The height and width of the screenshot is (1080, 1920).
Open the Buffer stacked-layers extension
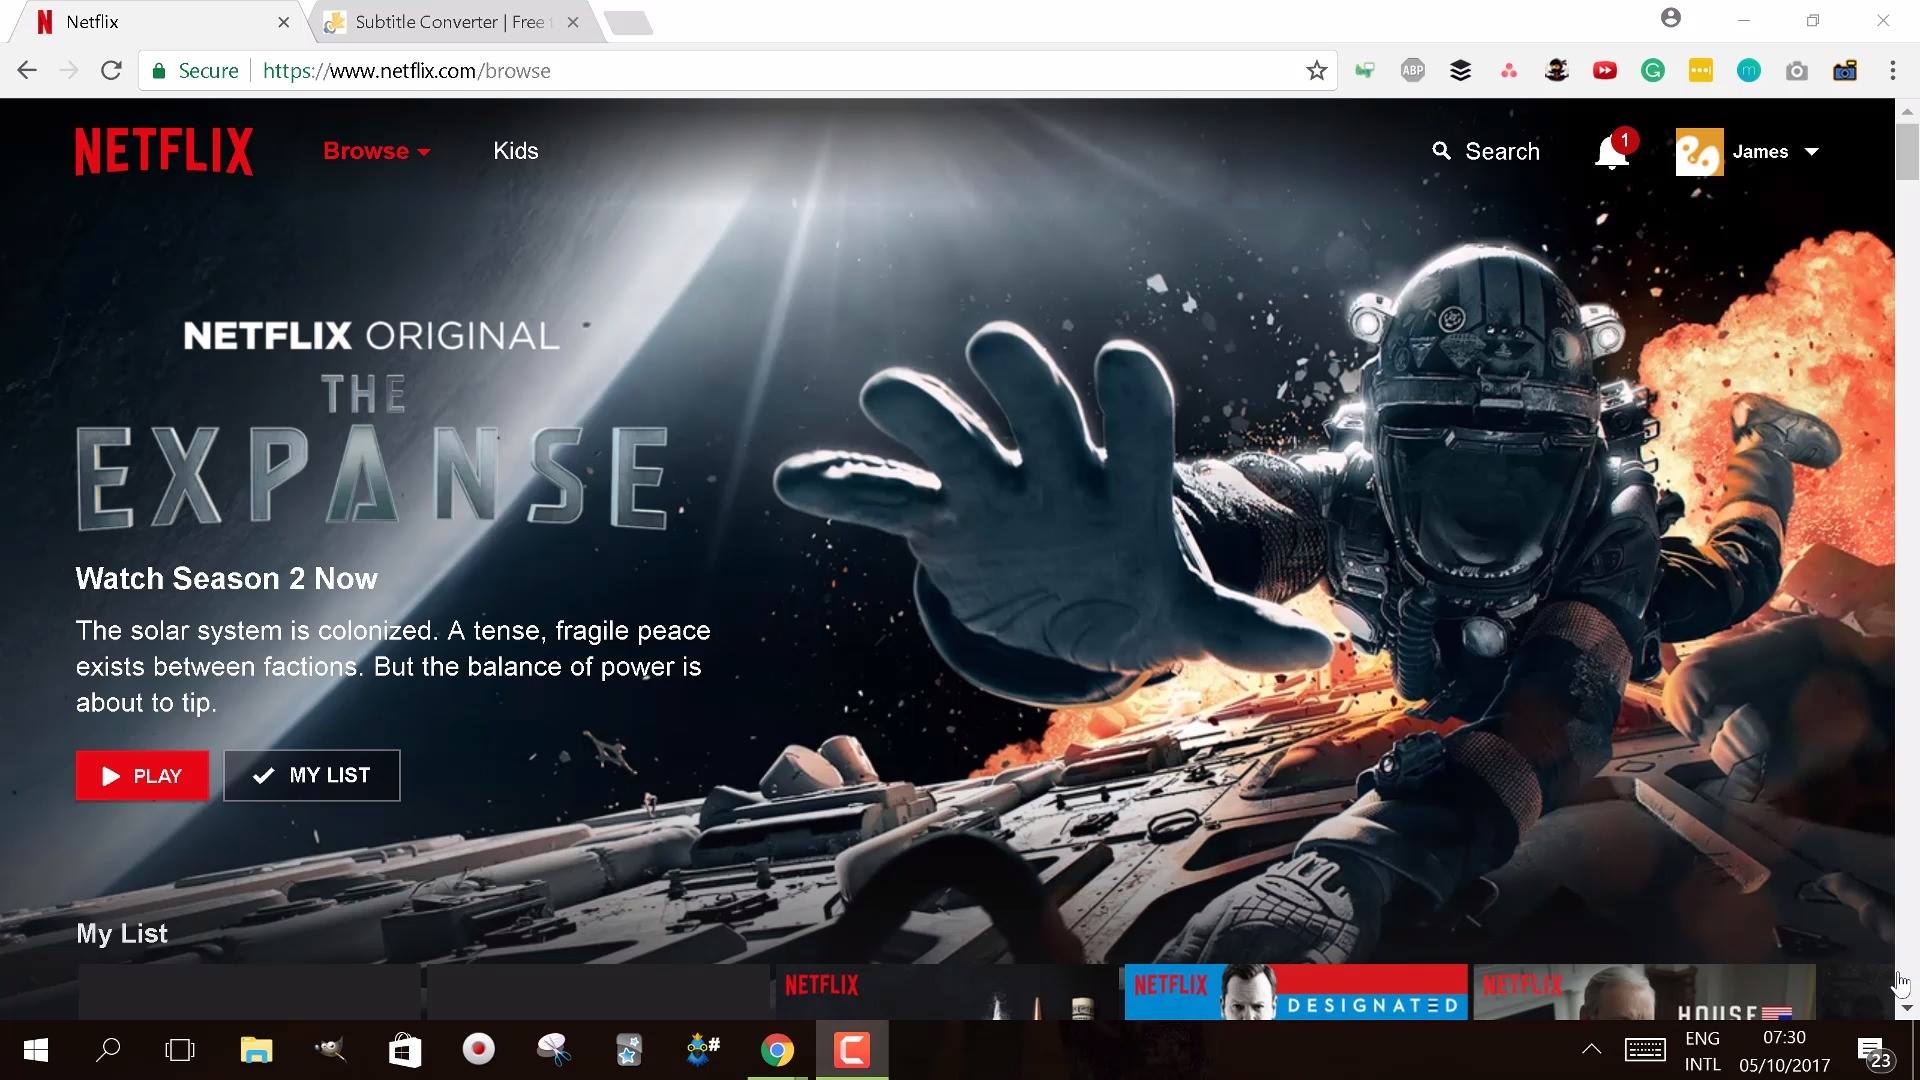point(1461,71)
